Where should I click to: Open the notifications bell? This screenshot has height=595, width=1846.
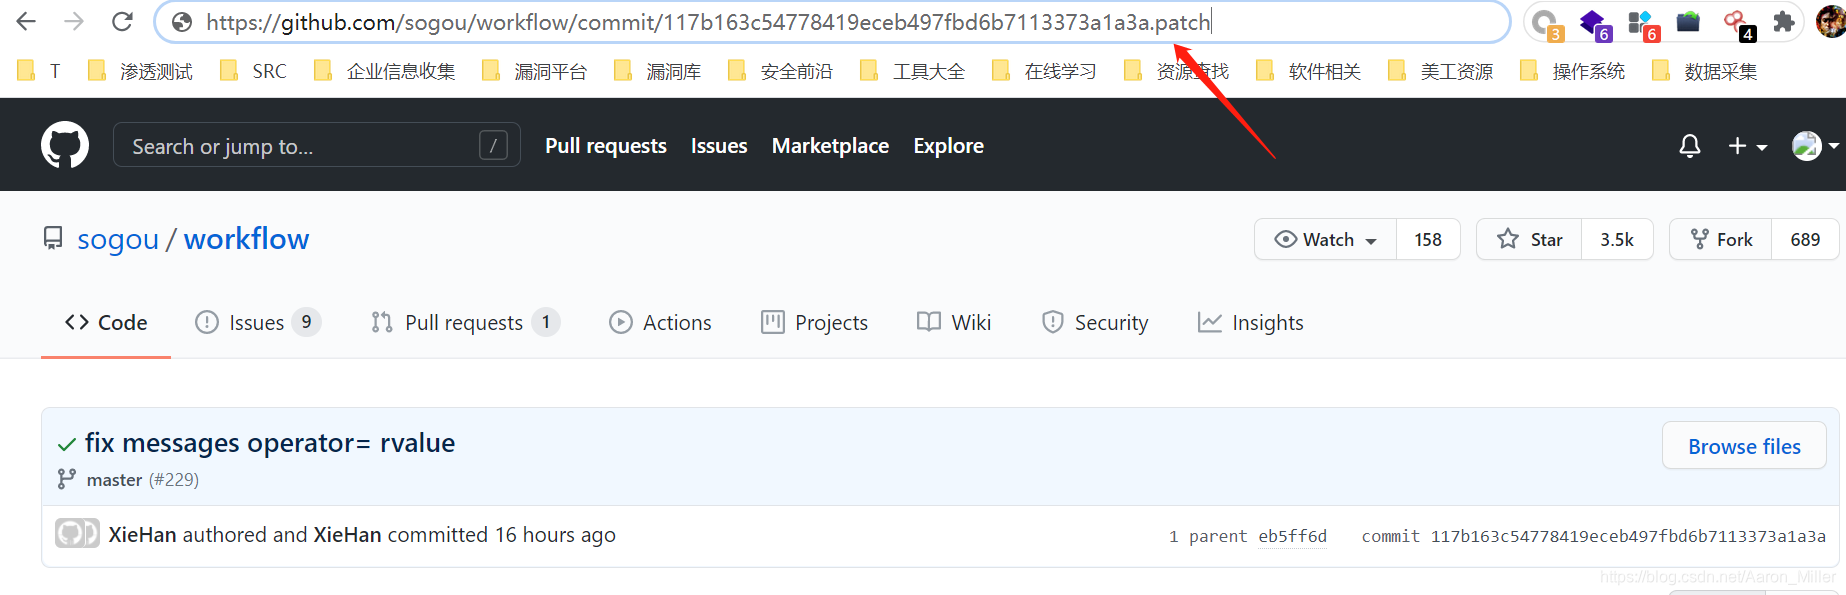[x=1690, y=146]
